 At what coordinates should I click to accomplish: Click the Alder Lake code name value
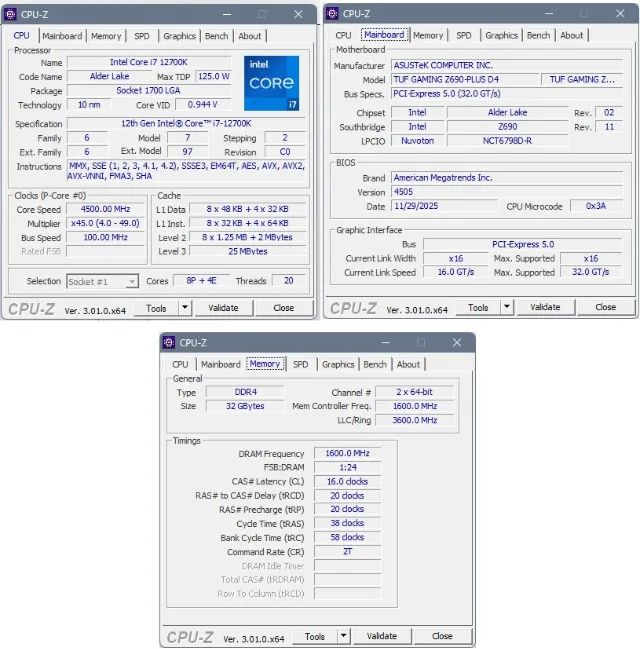(x=109, y=76)
